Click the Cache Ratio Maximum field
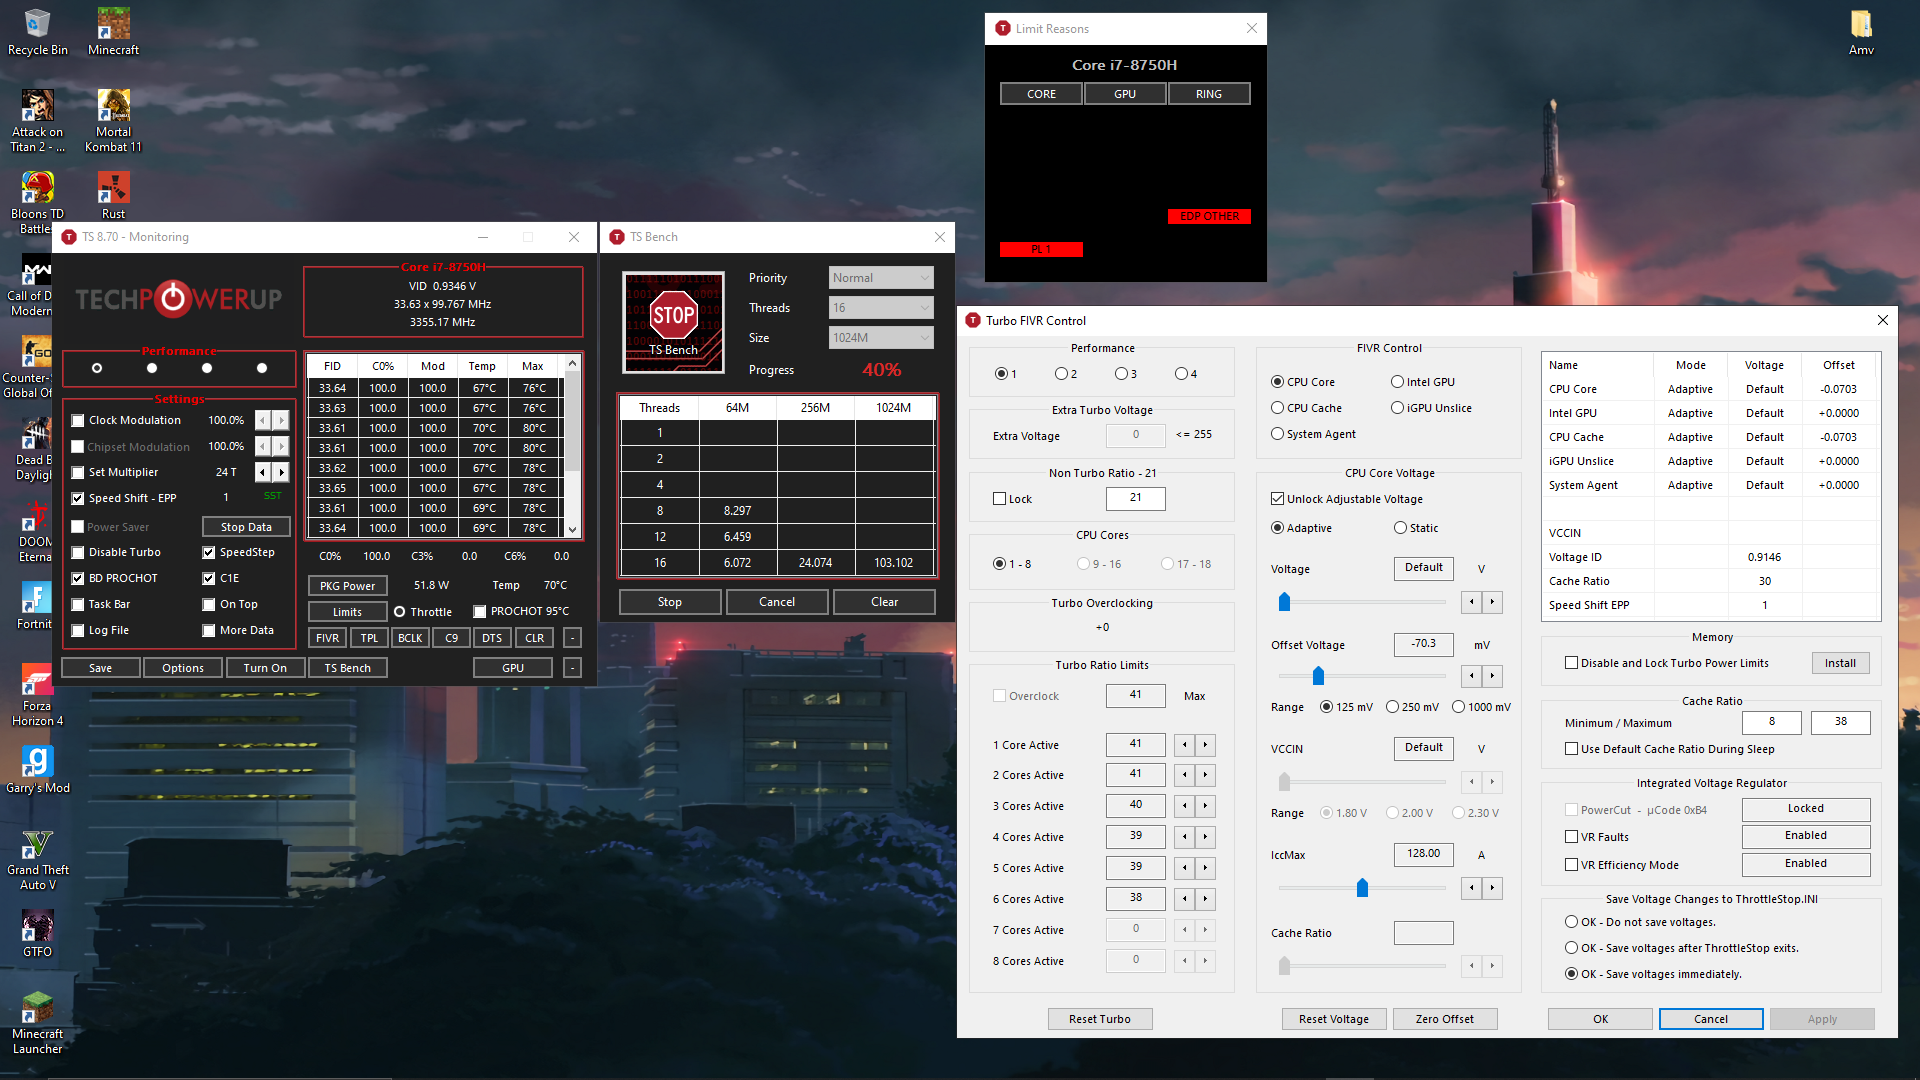 pyautogui.click(x=1840, y=722)
